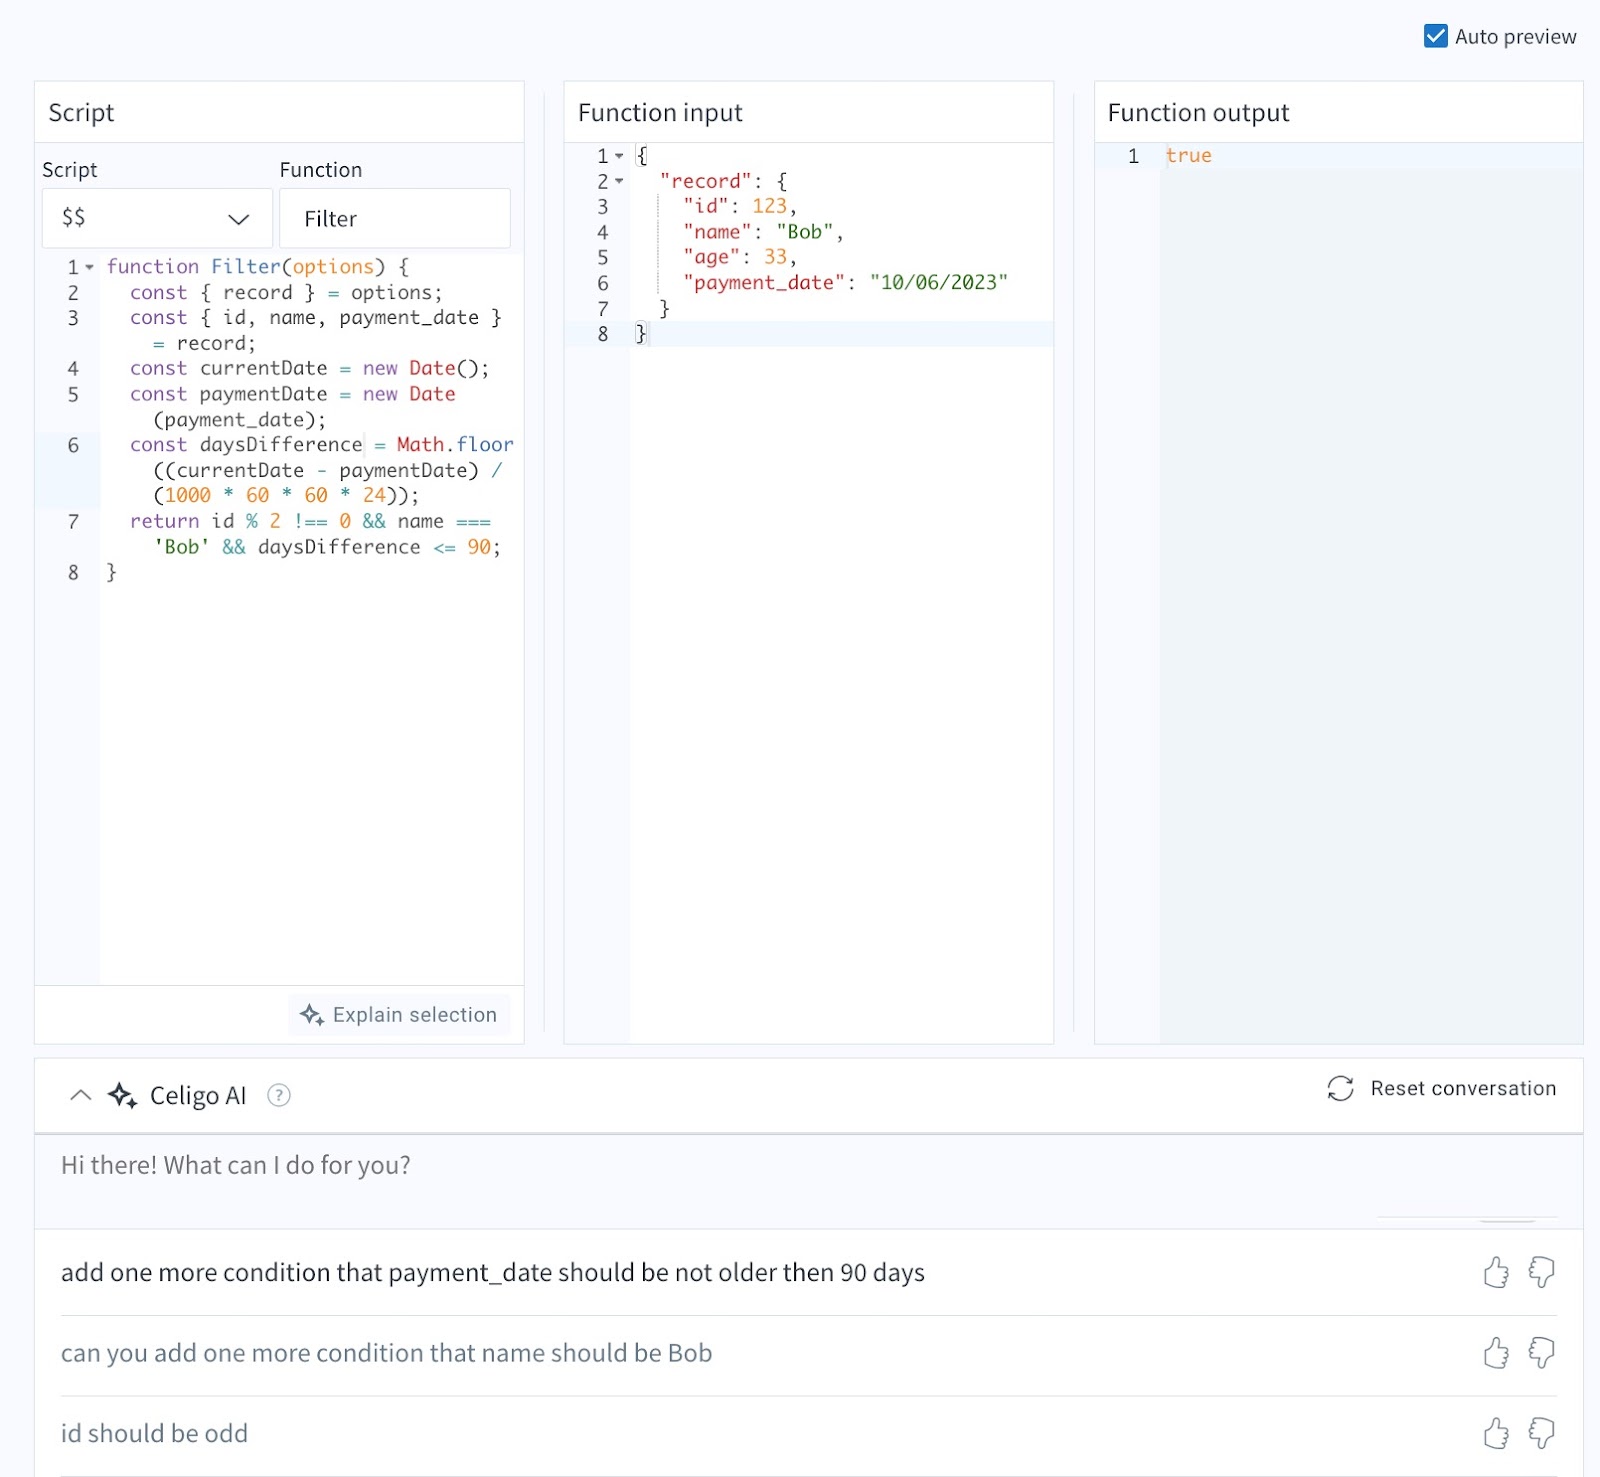Click the "id": 123 line in input
Image resolution: width=1600 pixels, height=1477 pixels.
coord(740,206)
